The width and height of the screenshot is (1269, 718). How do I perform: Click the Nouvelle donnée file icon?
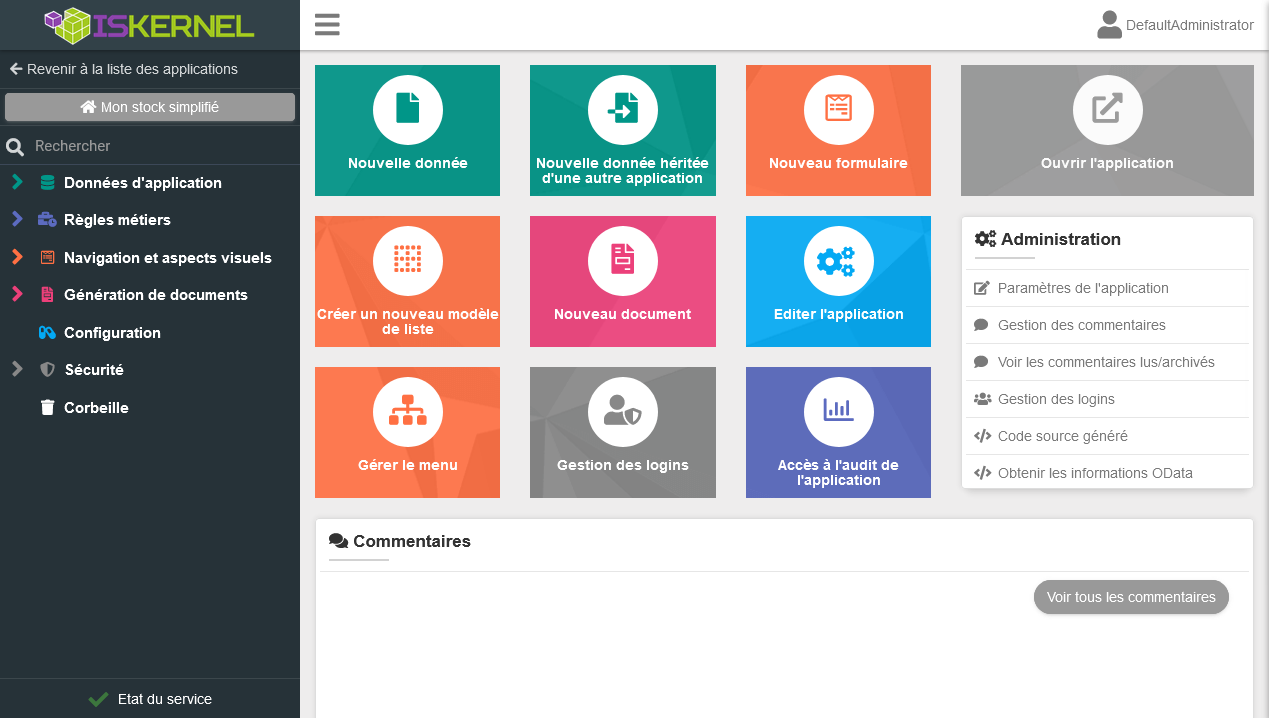tap(407, 109)
